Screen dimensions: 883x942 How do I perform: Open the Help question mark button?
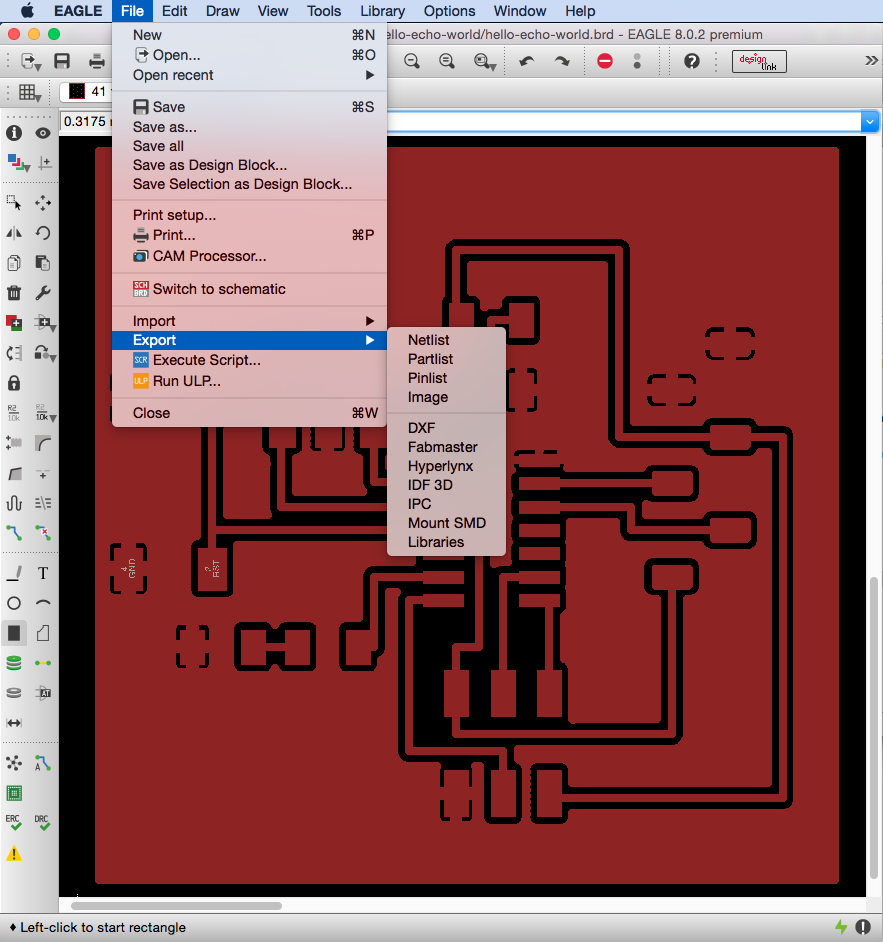(x=692, y=61)
